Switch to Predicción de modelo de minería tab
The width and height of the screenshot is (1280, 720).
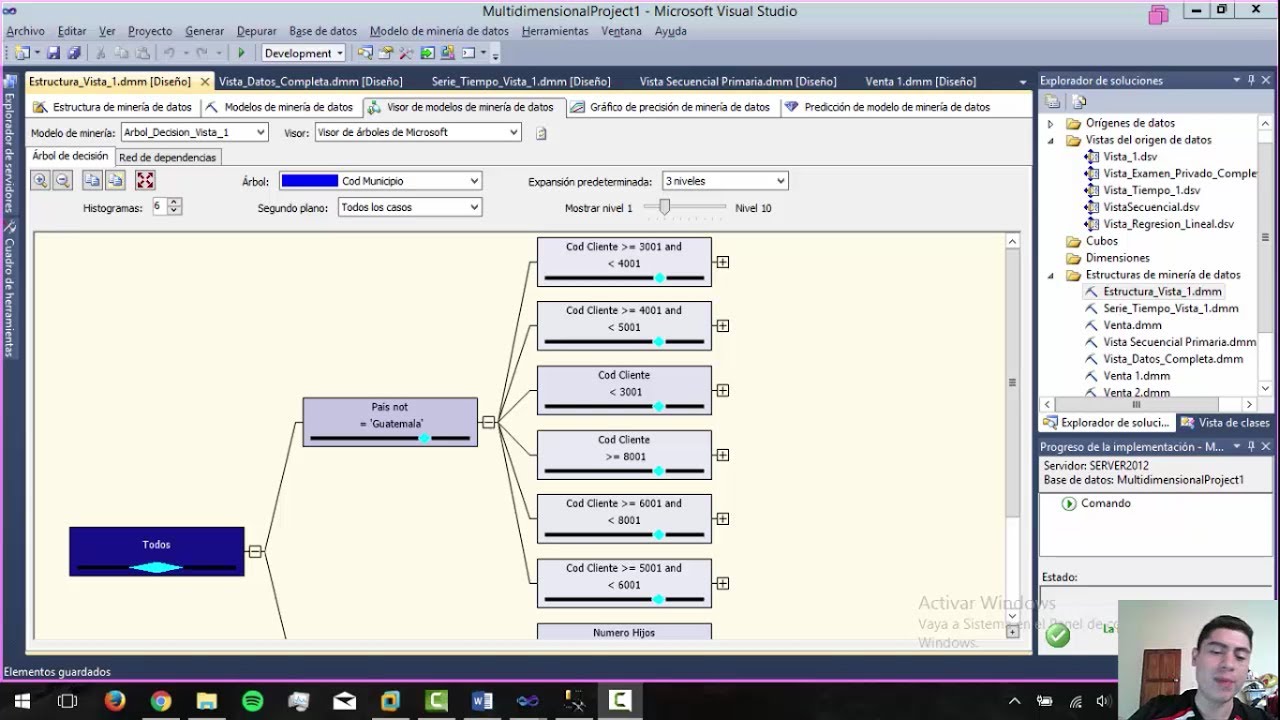[x=887, y=107]
